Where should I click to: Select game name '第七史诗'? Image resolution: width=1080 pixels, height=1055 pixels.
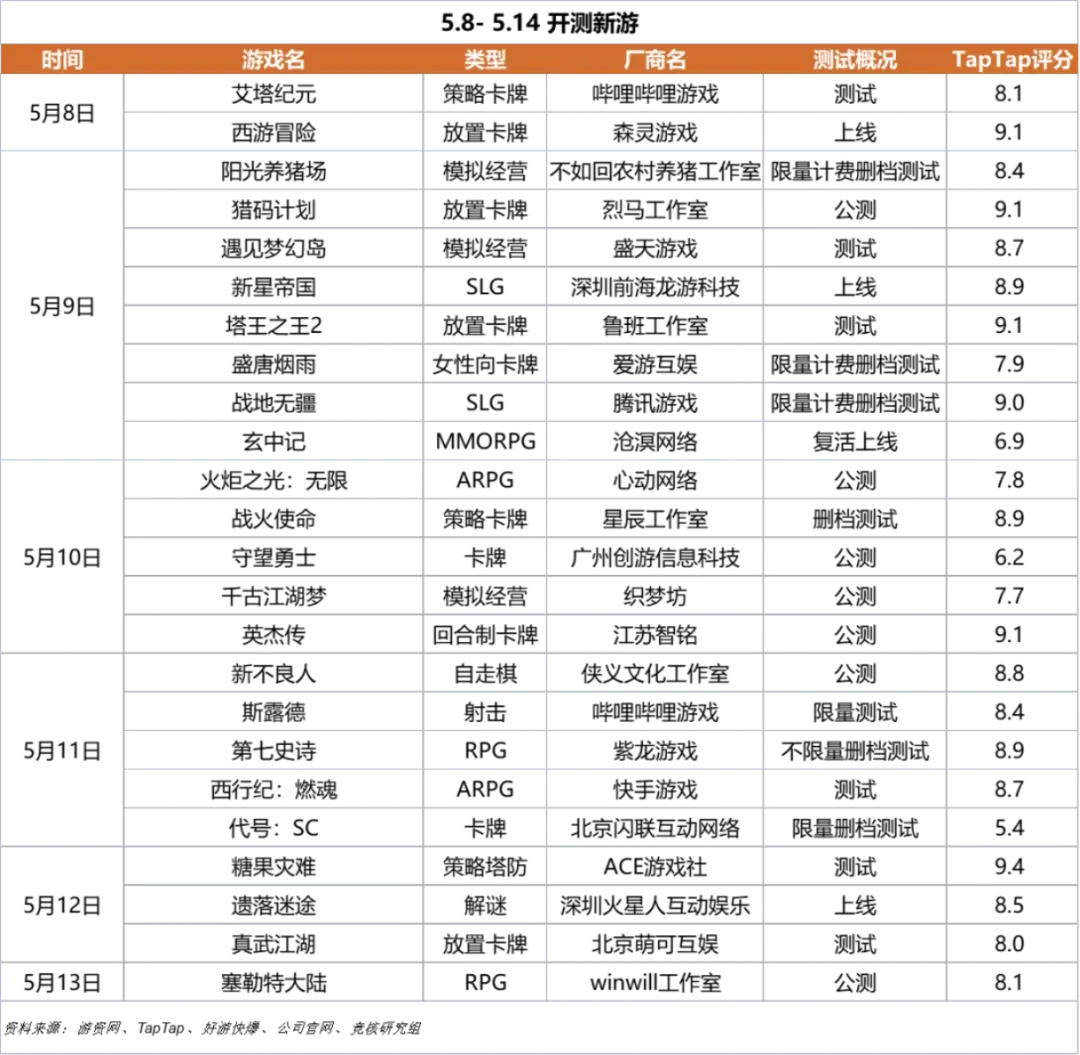[x=273, y=750]
